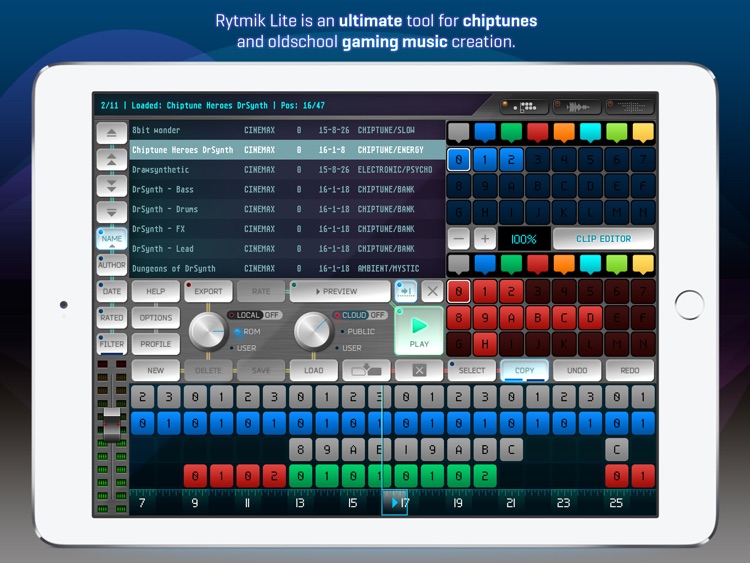Screen dimensions: 750x563
Task: Hit the green PLAY button
Action: 419,331
